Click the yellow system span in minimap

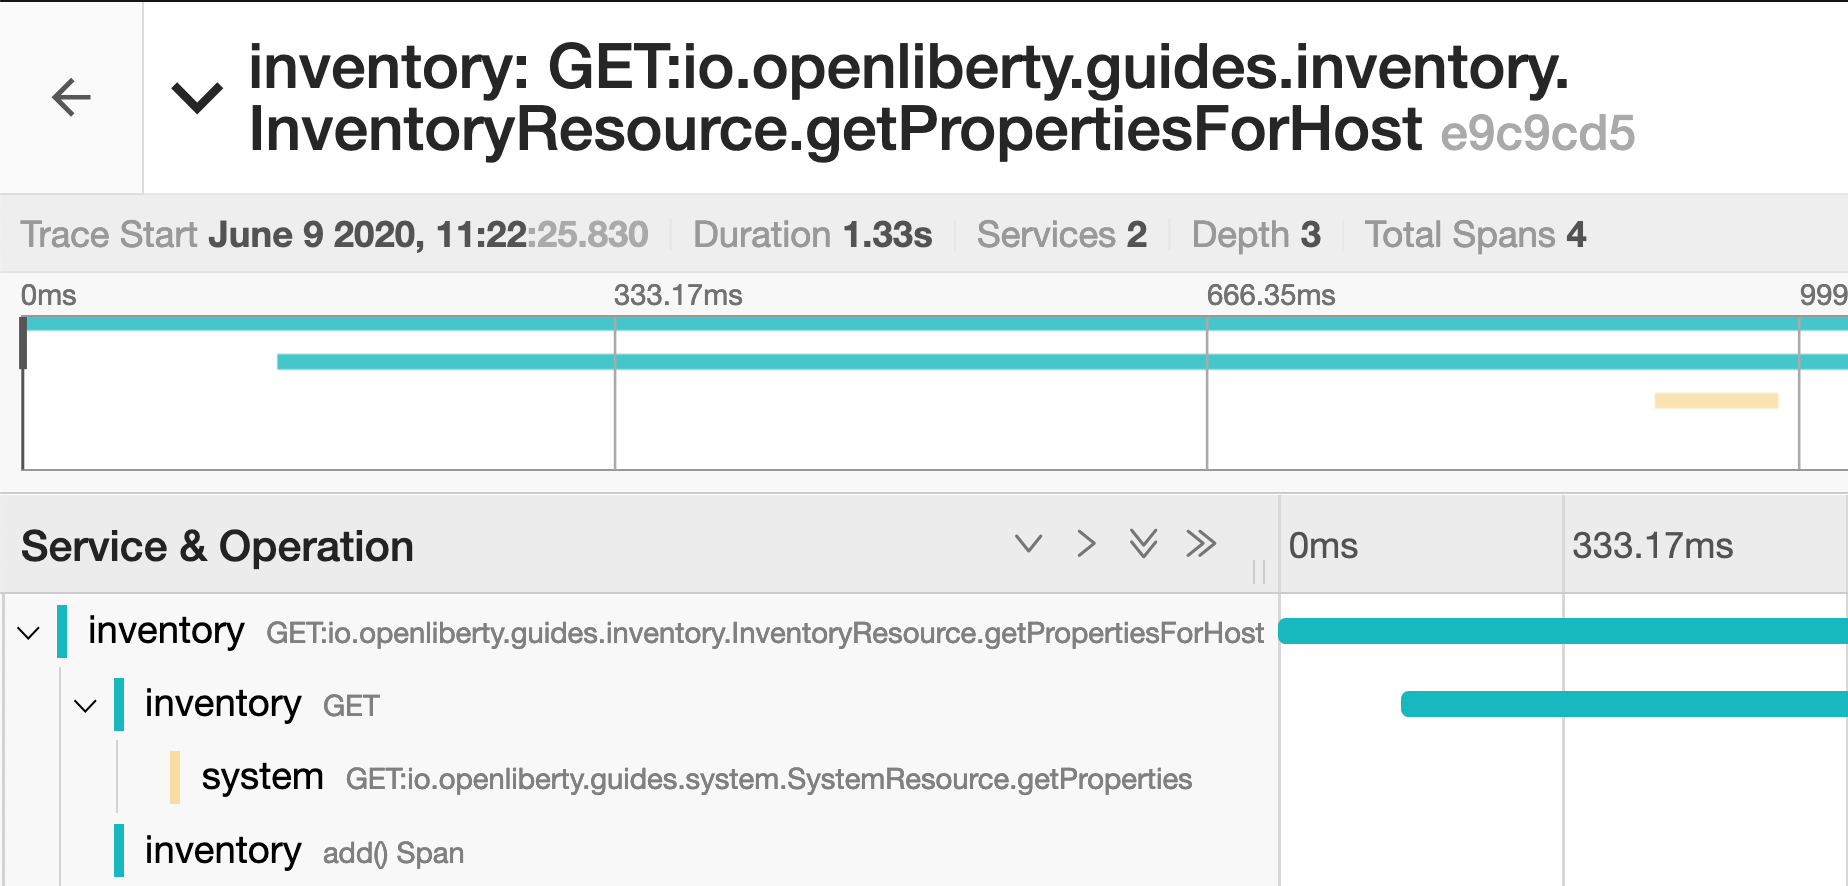(x=1716, y=401)
